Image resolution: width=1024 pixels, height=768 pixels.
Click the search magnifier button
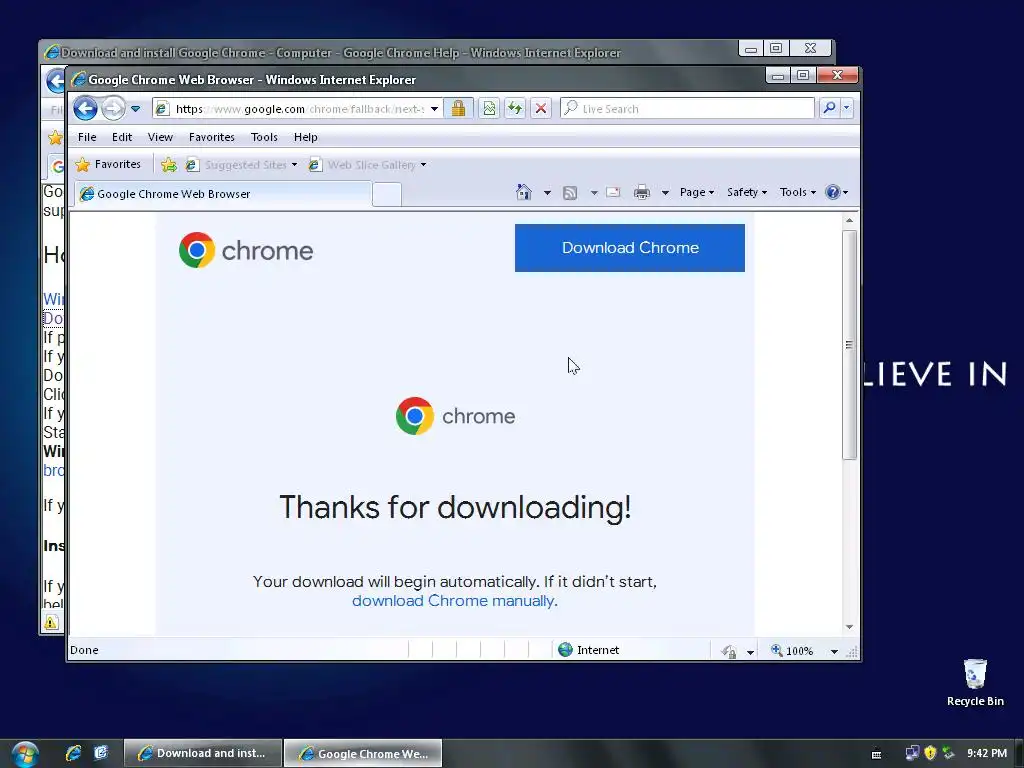click(x=829, y=108)
